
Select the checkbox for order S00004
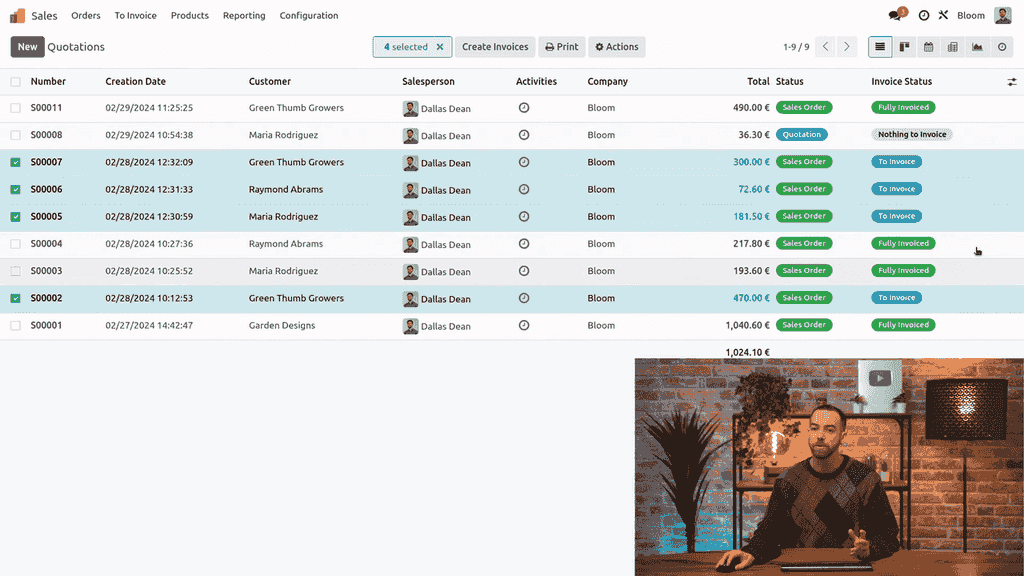click(15, 244)
